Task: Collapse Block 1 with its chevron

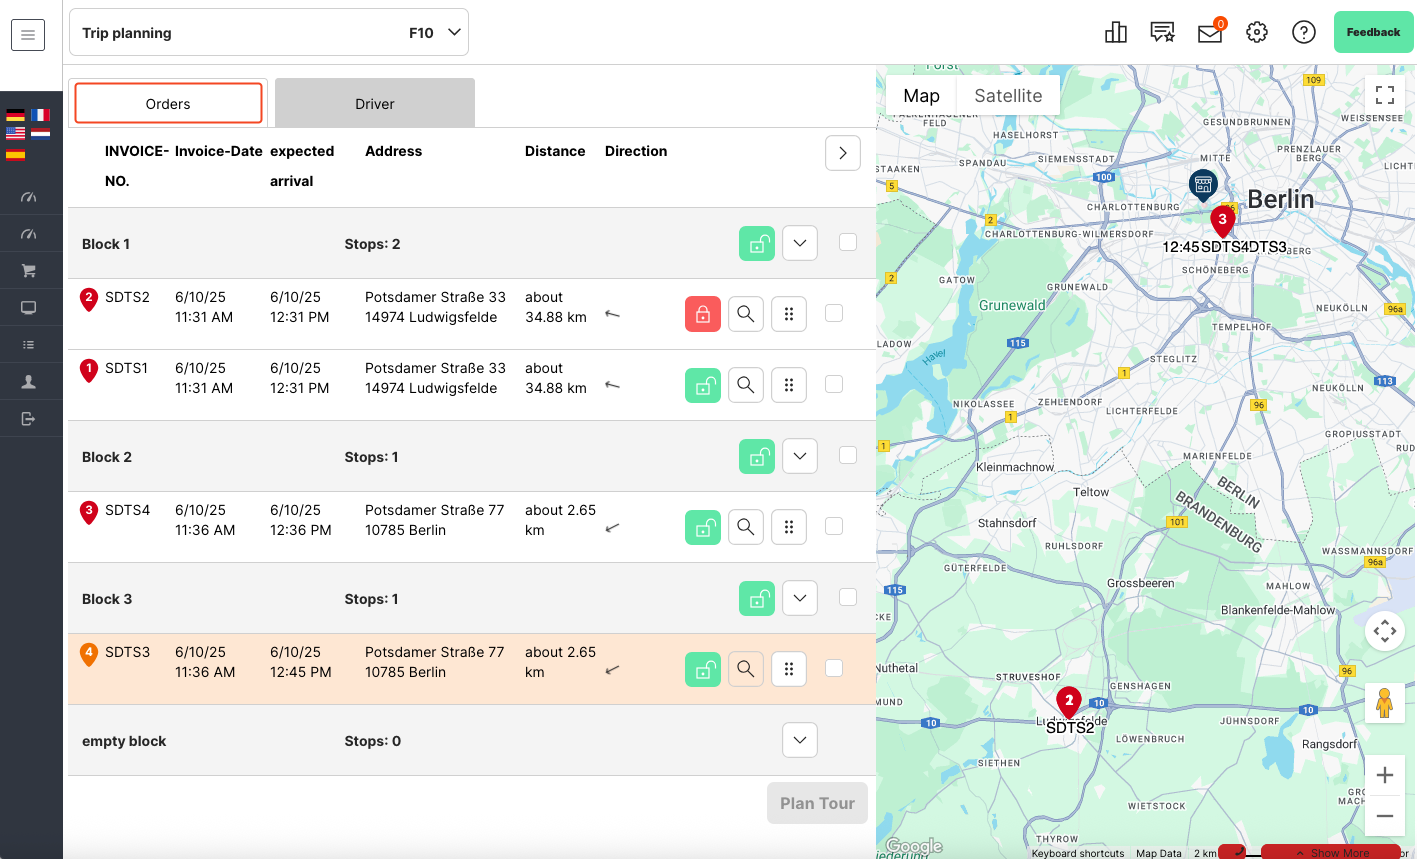Action: click(x=800, y=243)
